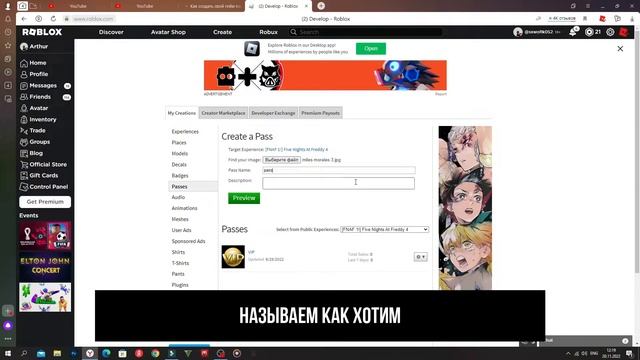Expand the Select from Public Experiences dropdown
Screen dimensions: 640x360
pos(384,229)
